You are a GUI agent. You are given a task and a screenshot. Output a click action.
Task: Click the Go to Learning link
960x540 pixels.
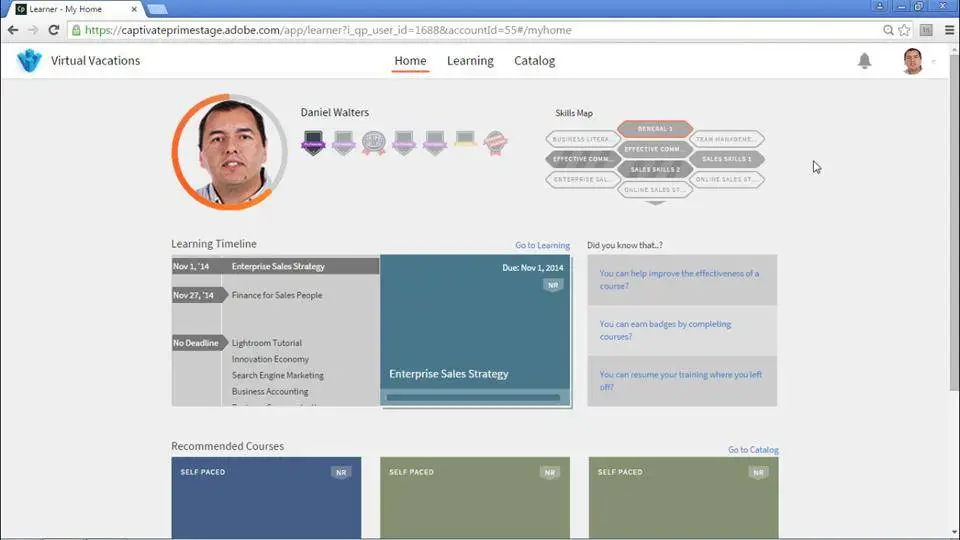point(542,245)
